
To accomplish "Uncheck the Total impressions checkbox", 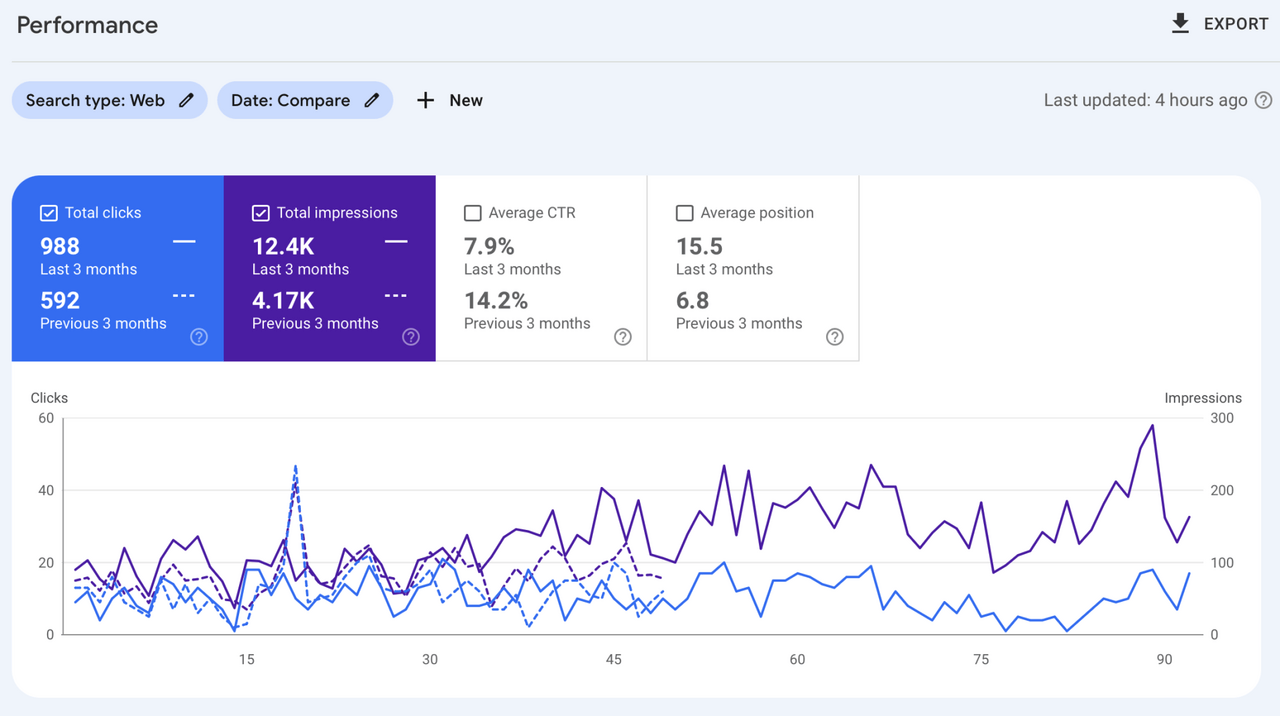I will [x=261, y=213].
